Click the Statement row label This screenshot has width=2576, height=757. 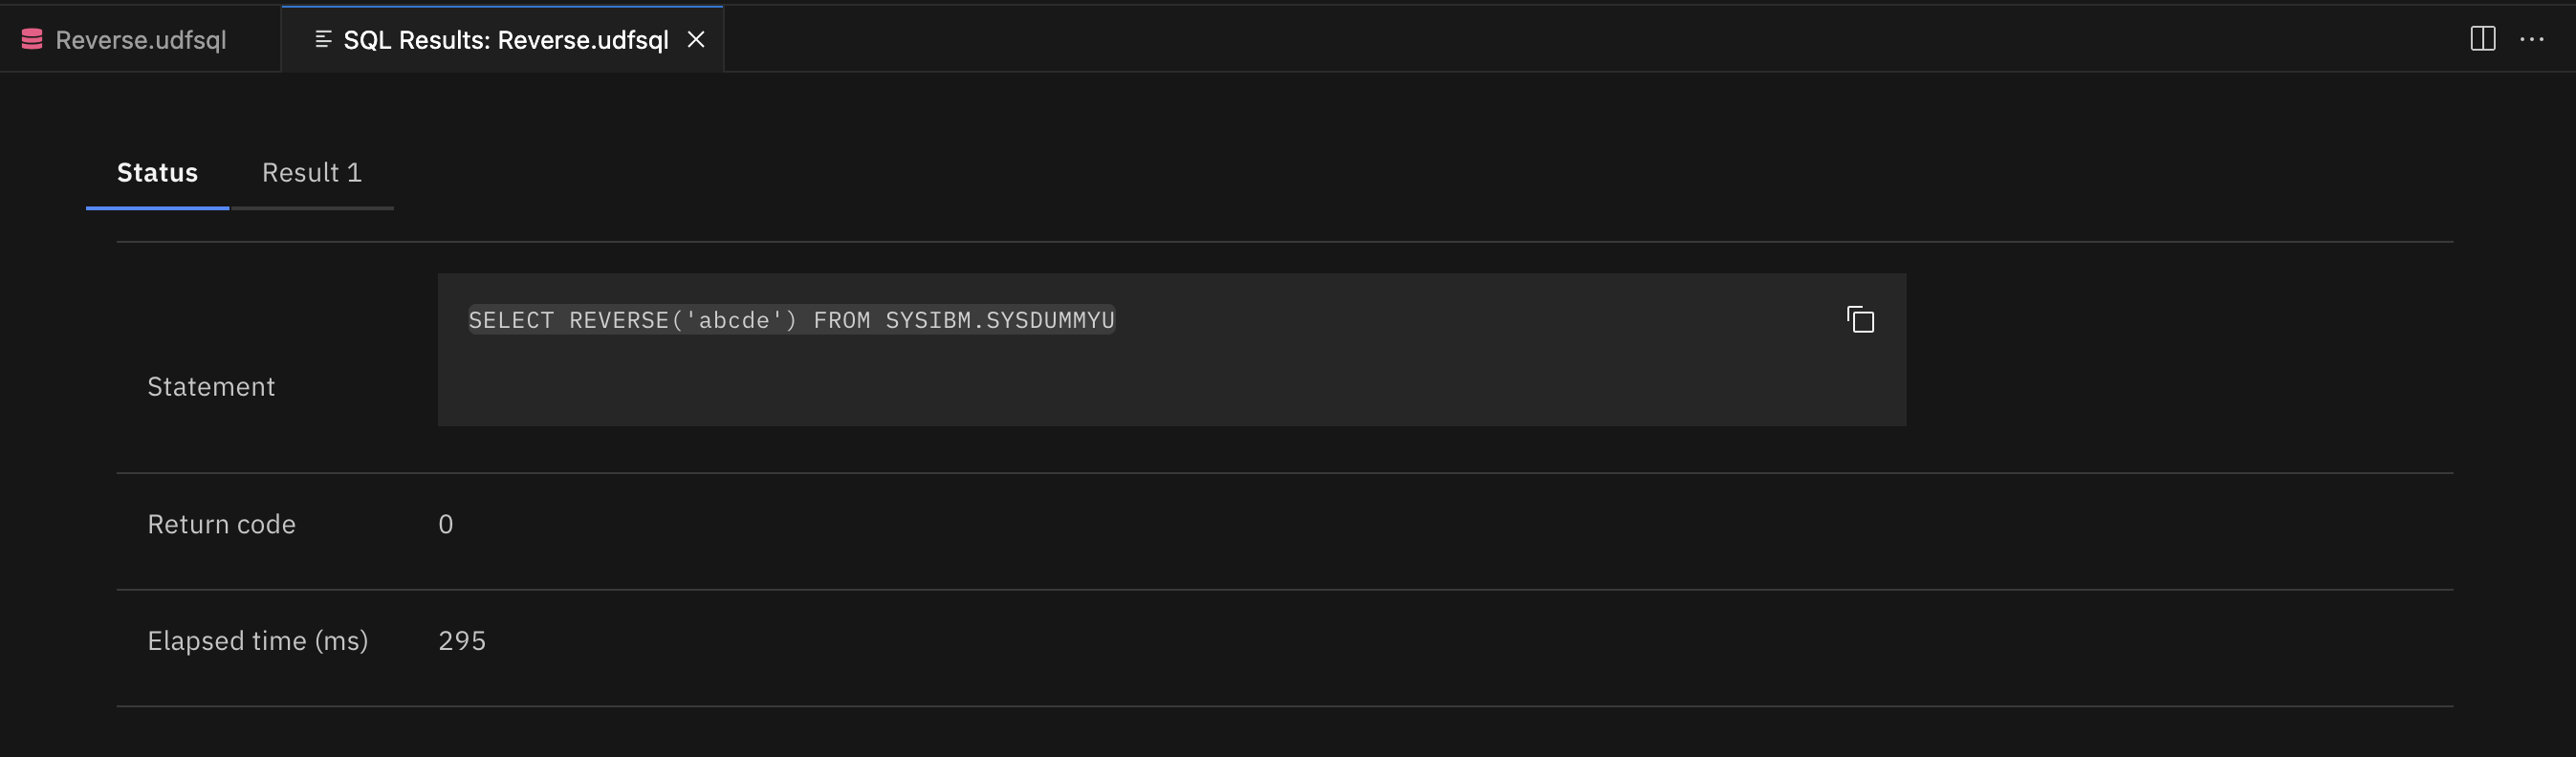click(211, 387)
